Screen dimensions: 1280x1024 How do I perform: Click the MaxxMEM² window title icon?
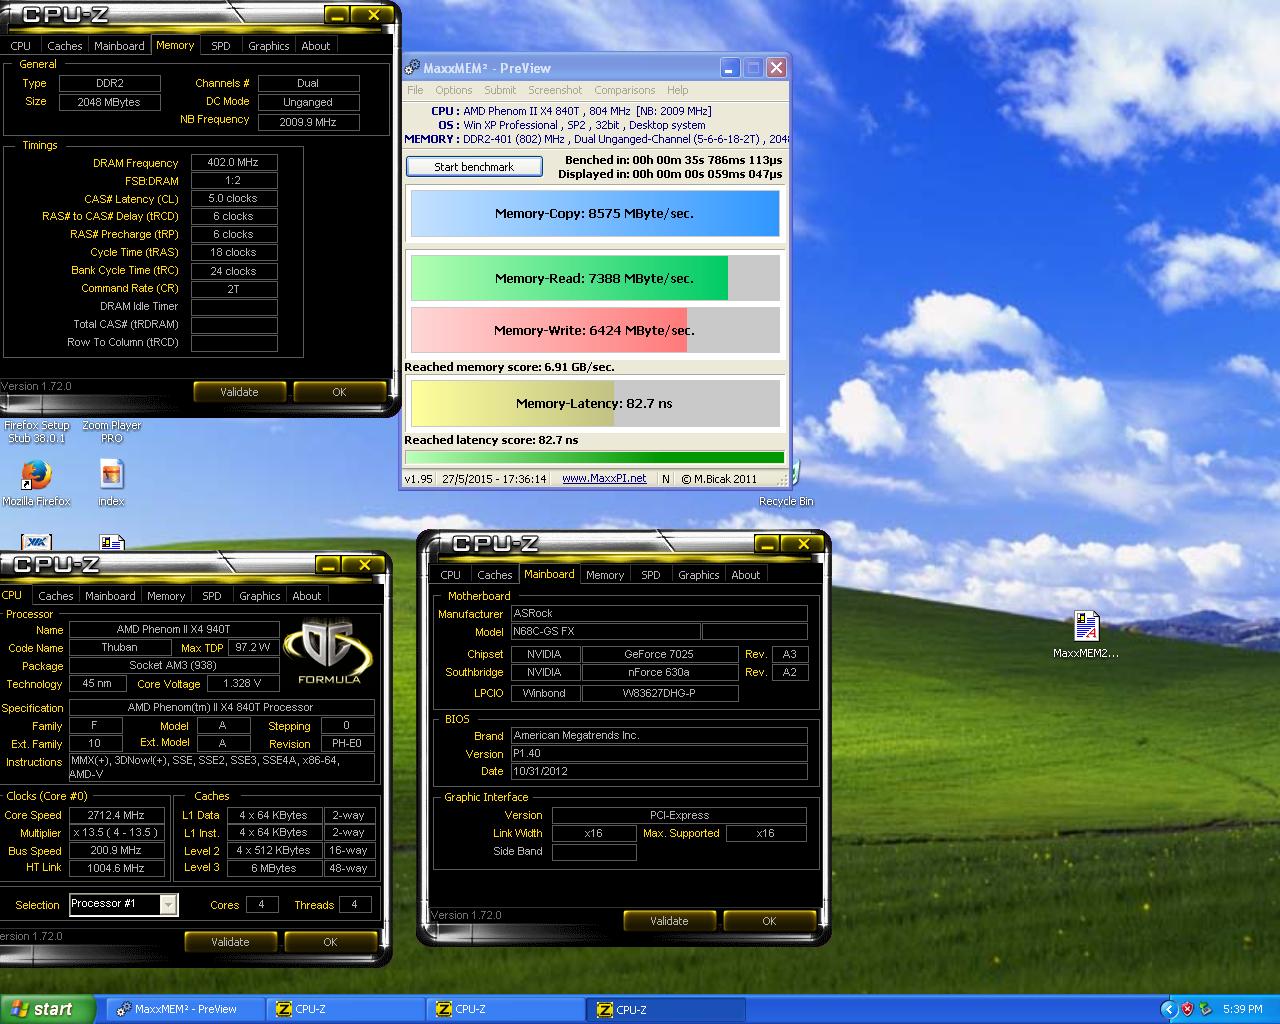[x=412, y=68]
